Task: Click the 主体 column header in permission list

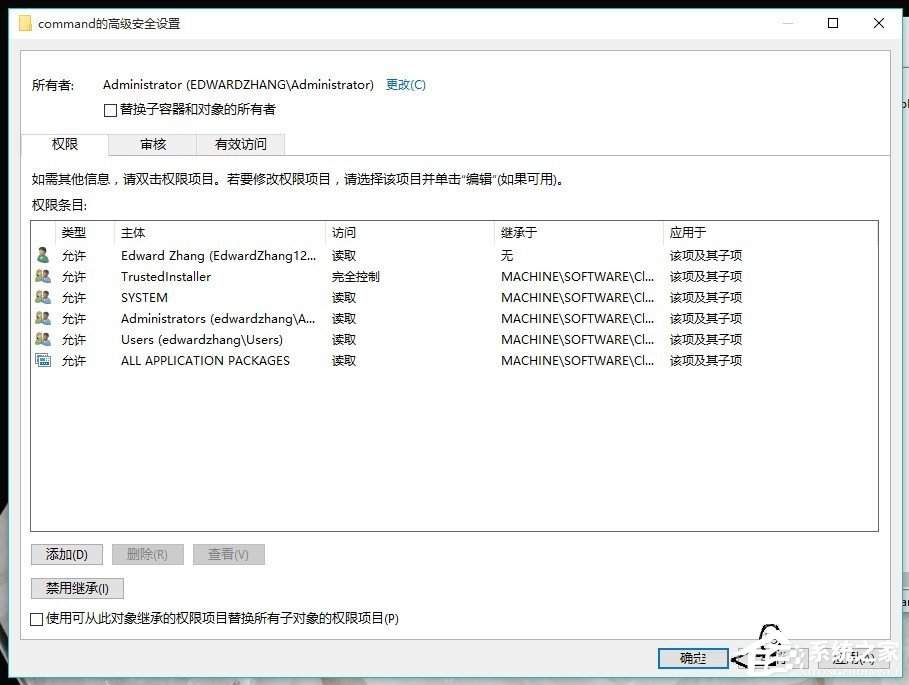Action: [x=134, y=232]
